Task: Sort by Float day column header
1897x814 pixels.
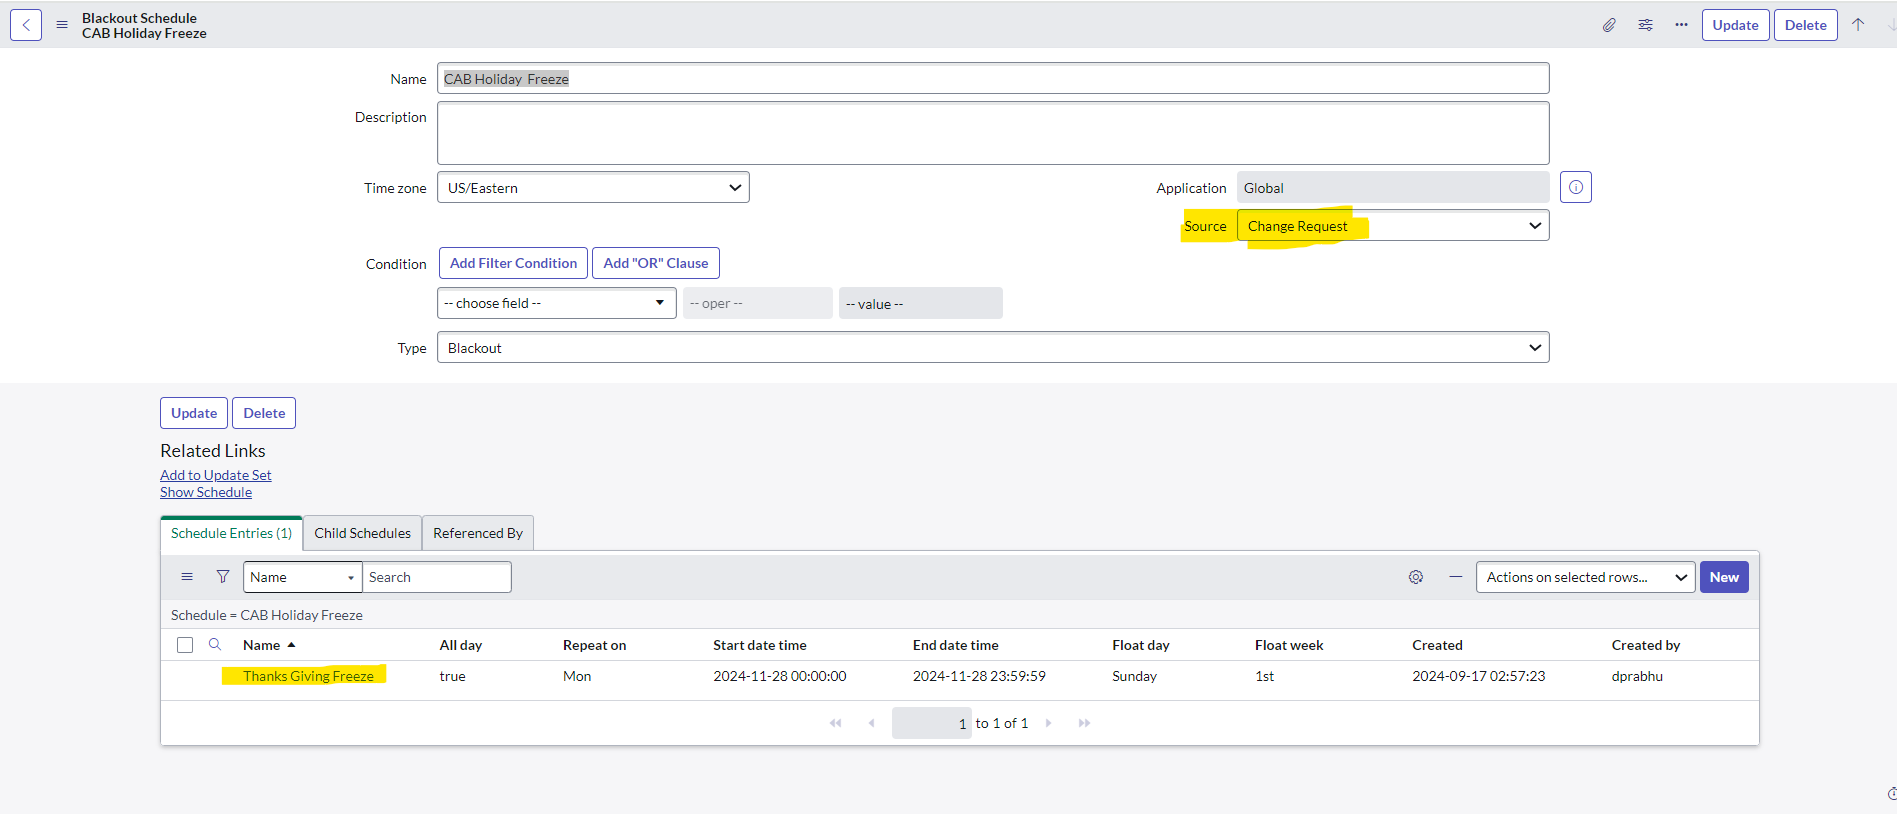Action: (x=1141, y=645)
